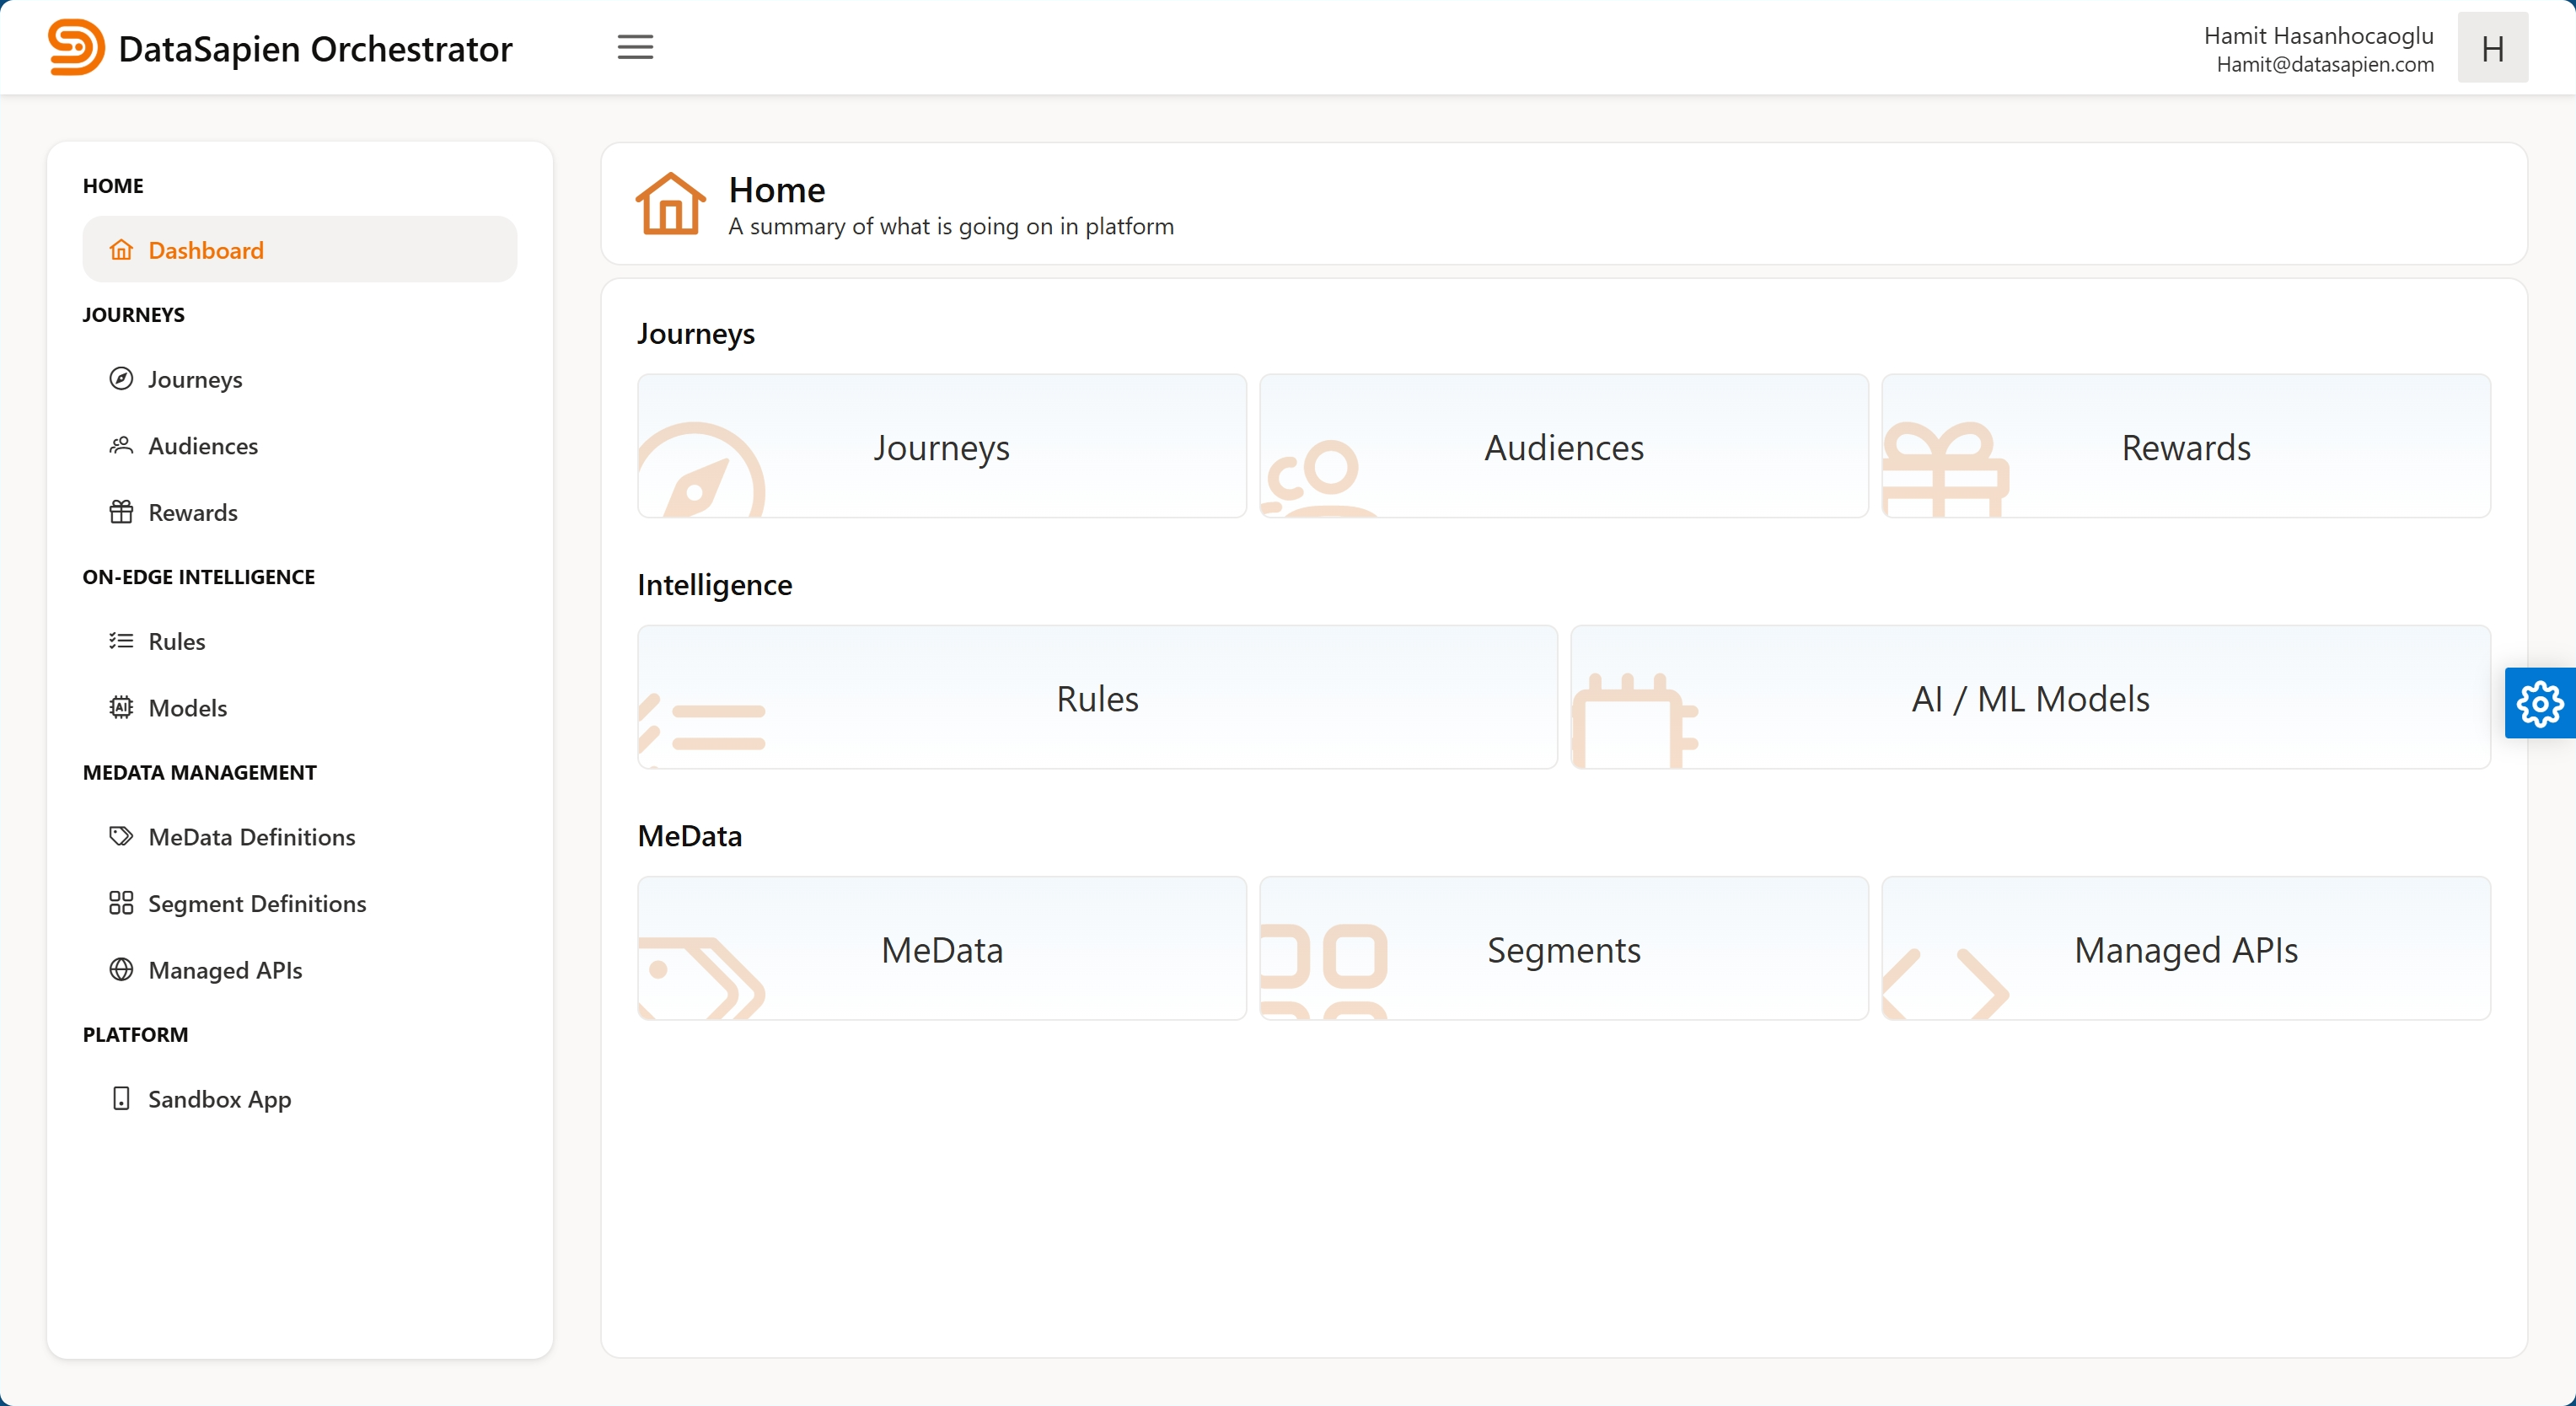Open the Segments dashboard card
The image size is (2576, 1406).
[1563, 949]
